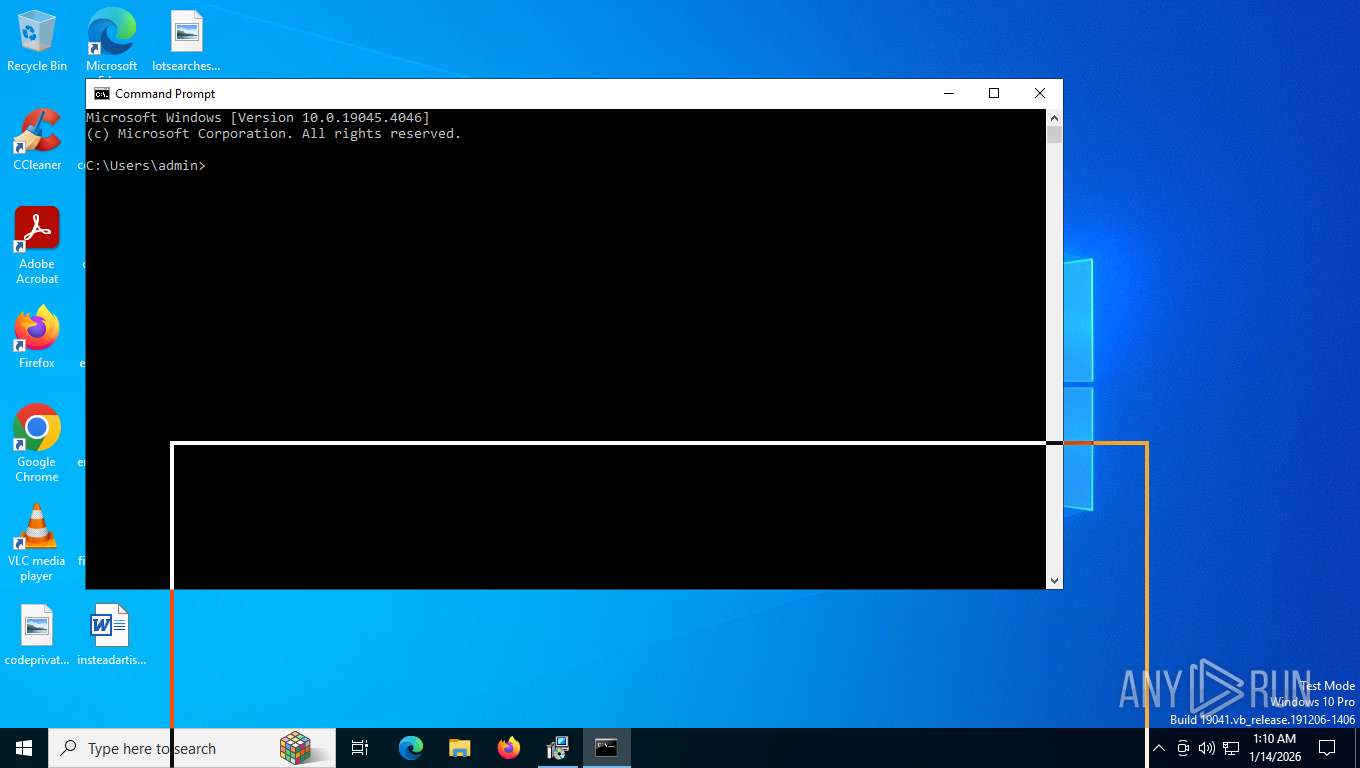Open the clock showing 1:10 AM
The width and height of the screenshot is (1360, 768).
1274,748
